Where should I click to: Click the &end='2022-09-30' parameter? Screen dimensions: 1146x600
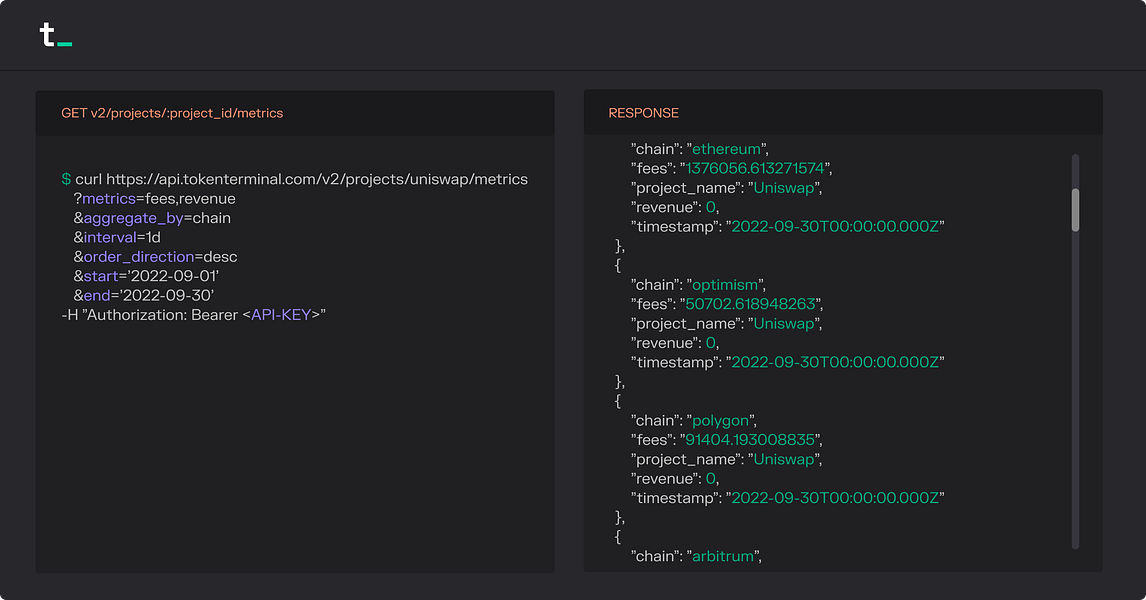[143, 296]
